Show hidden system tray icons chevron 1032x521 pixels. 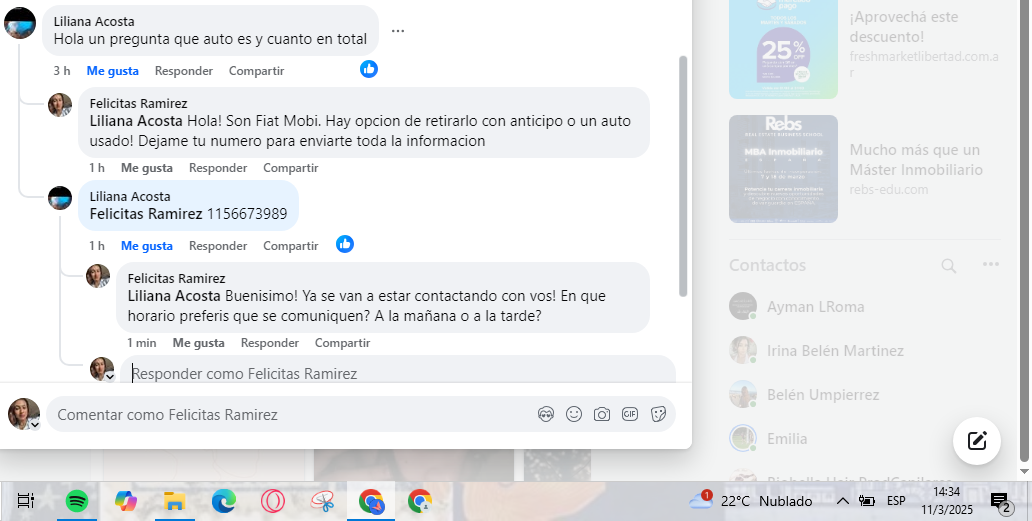point(842,501)
